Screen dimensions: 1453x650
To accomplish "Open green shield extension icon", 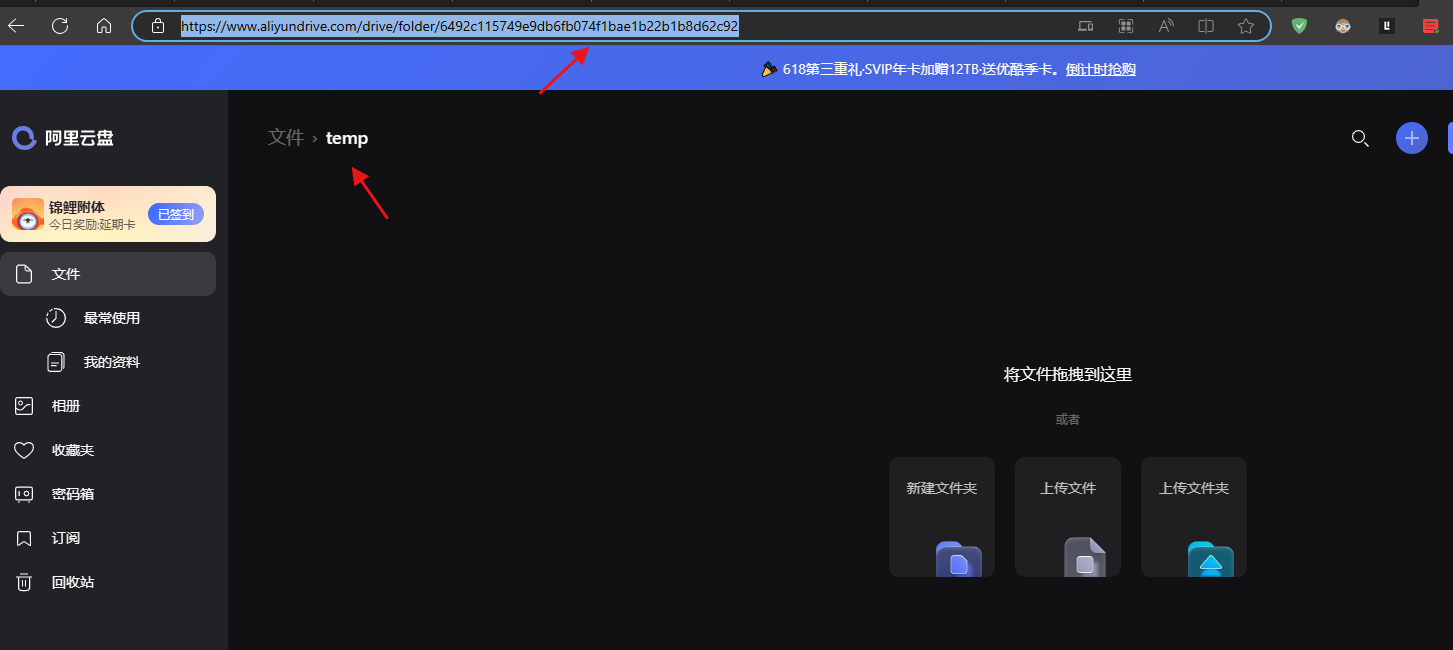I will point(1299,26).
